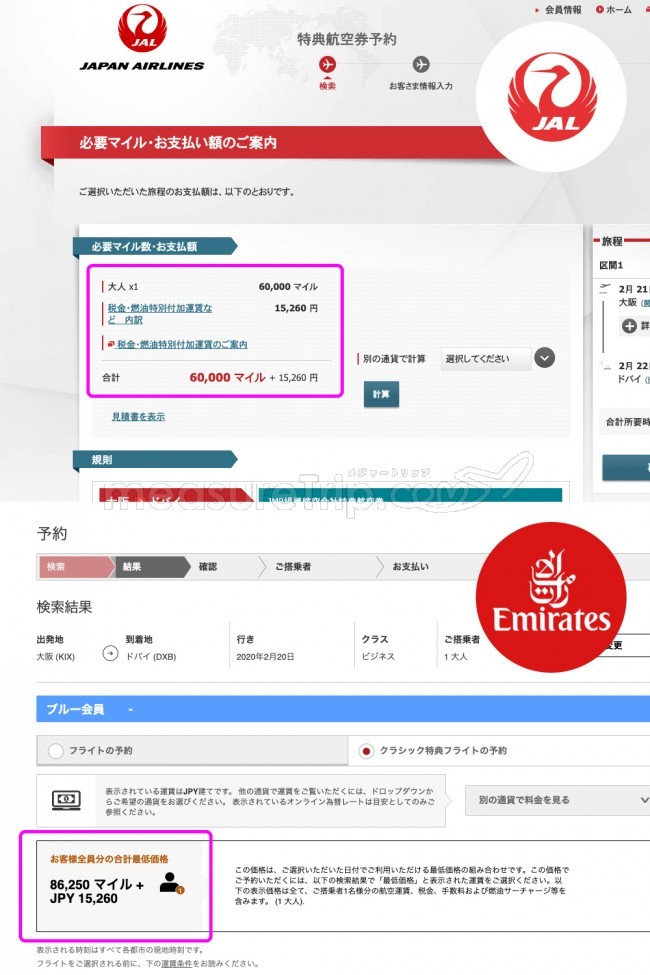Click the route arrow icon between 大阪 and ドバイ

coord(110,654)
